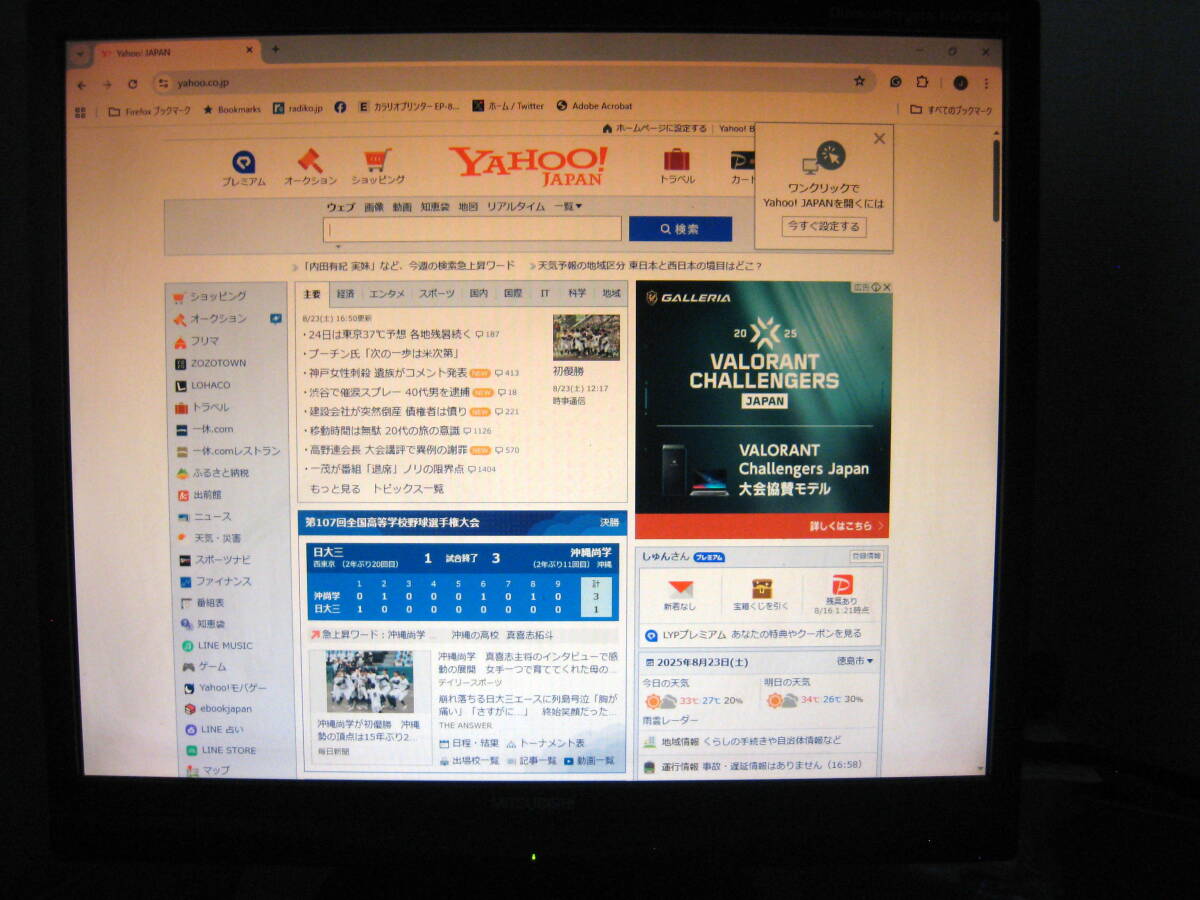Screen dimensions: 1200x900
Task: Switch to the 国際 news tab
Action: coord(513,294)
